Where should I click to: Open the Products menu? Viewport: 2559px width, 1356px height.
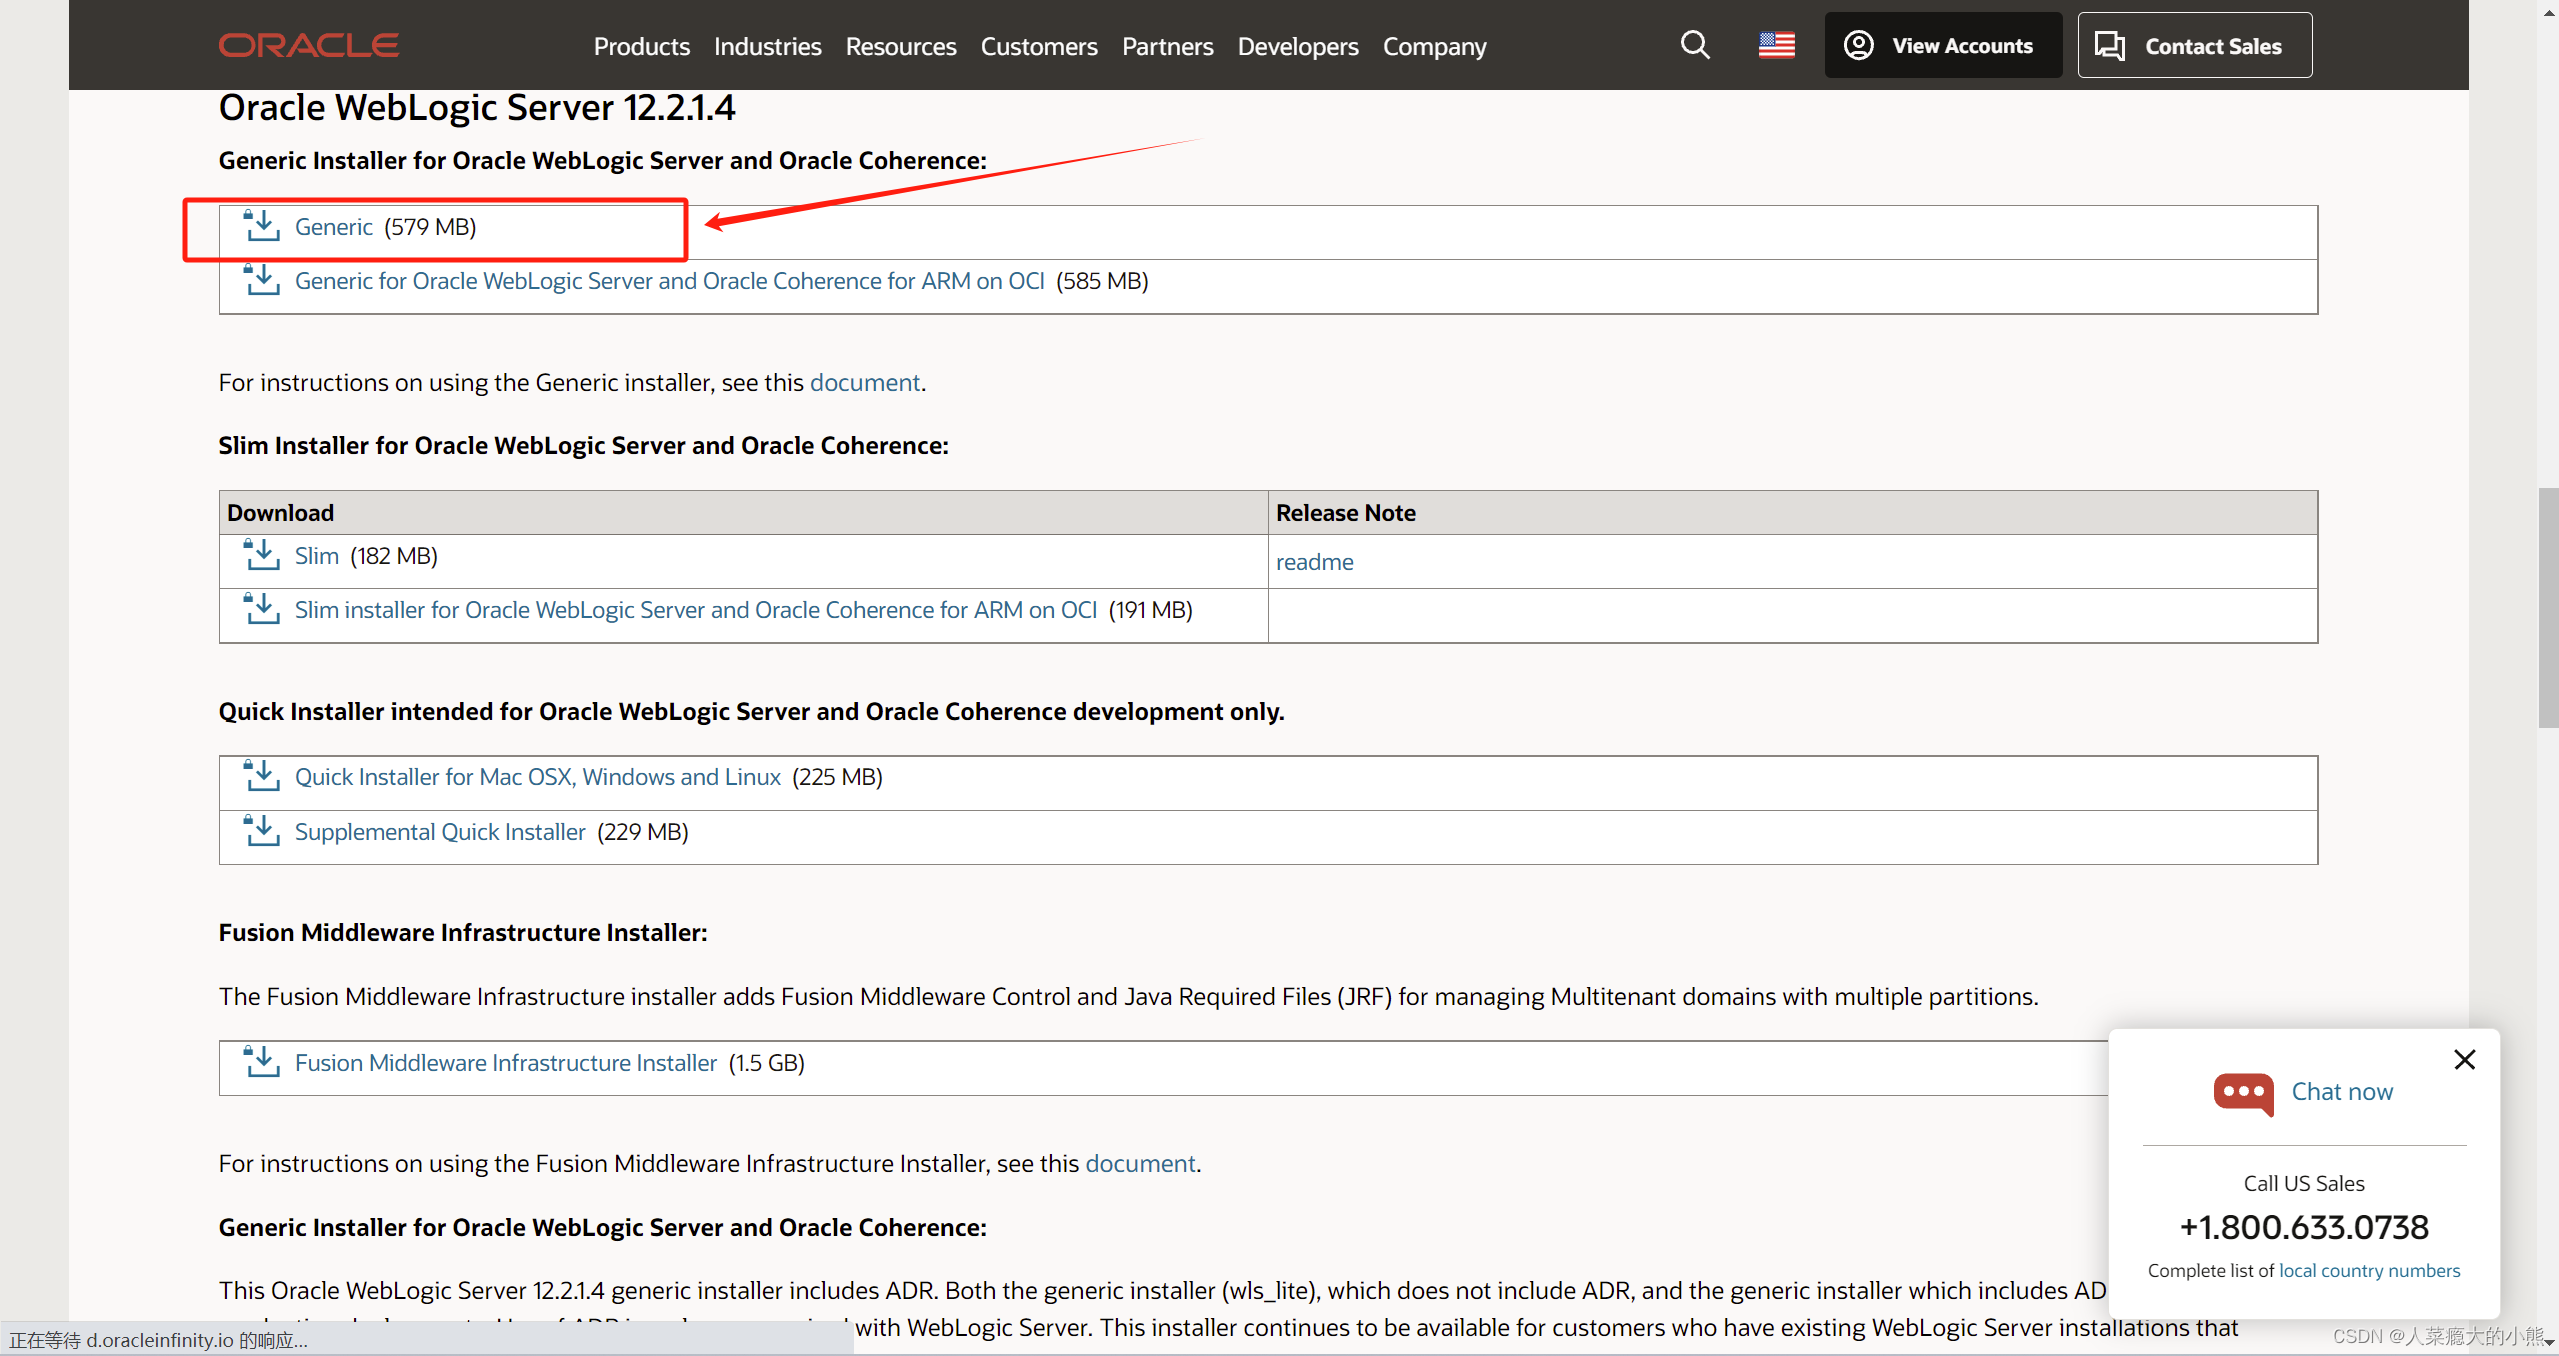(x=641, y=46)
